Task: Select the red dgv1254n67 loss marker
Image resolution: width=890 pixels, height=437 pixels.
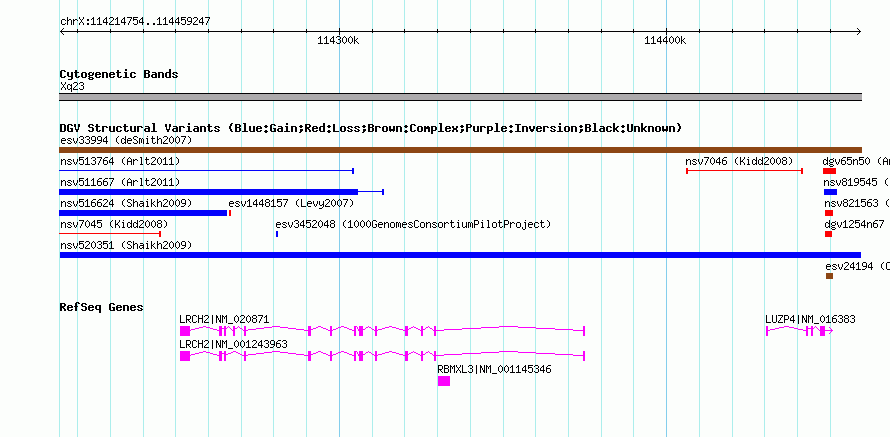Action: pos(828,234)
